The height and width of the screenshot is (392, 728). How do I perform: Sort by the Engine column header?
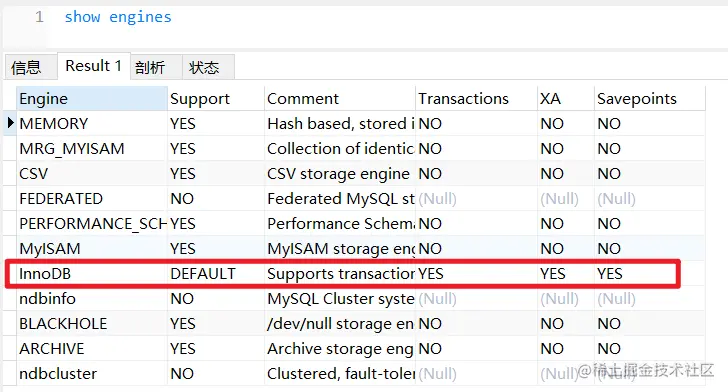click(x=92, y=98)
